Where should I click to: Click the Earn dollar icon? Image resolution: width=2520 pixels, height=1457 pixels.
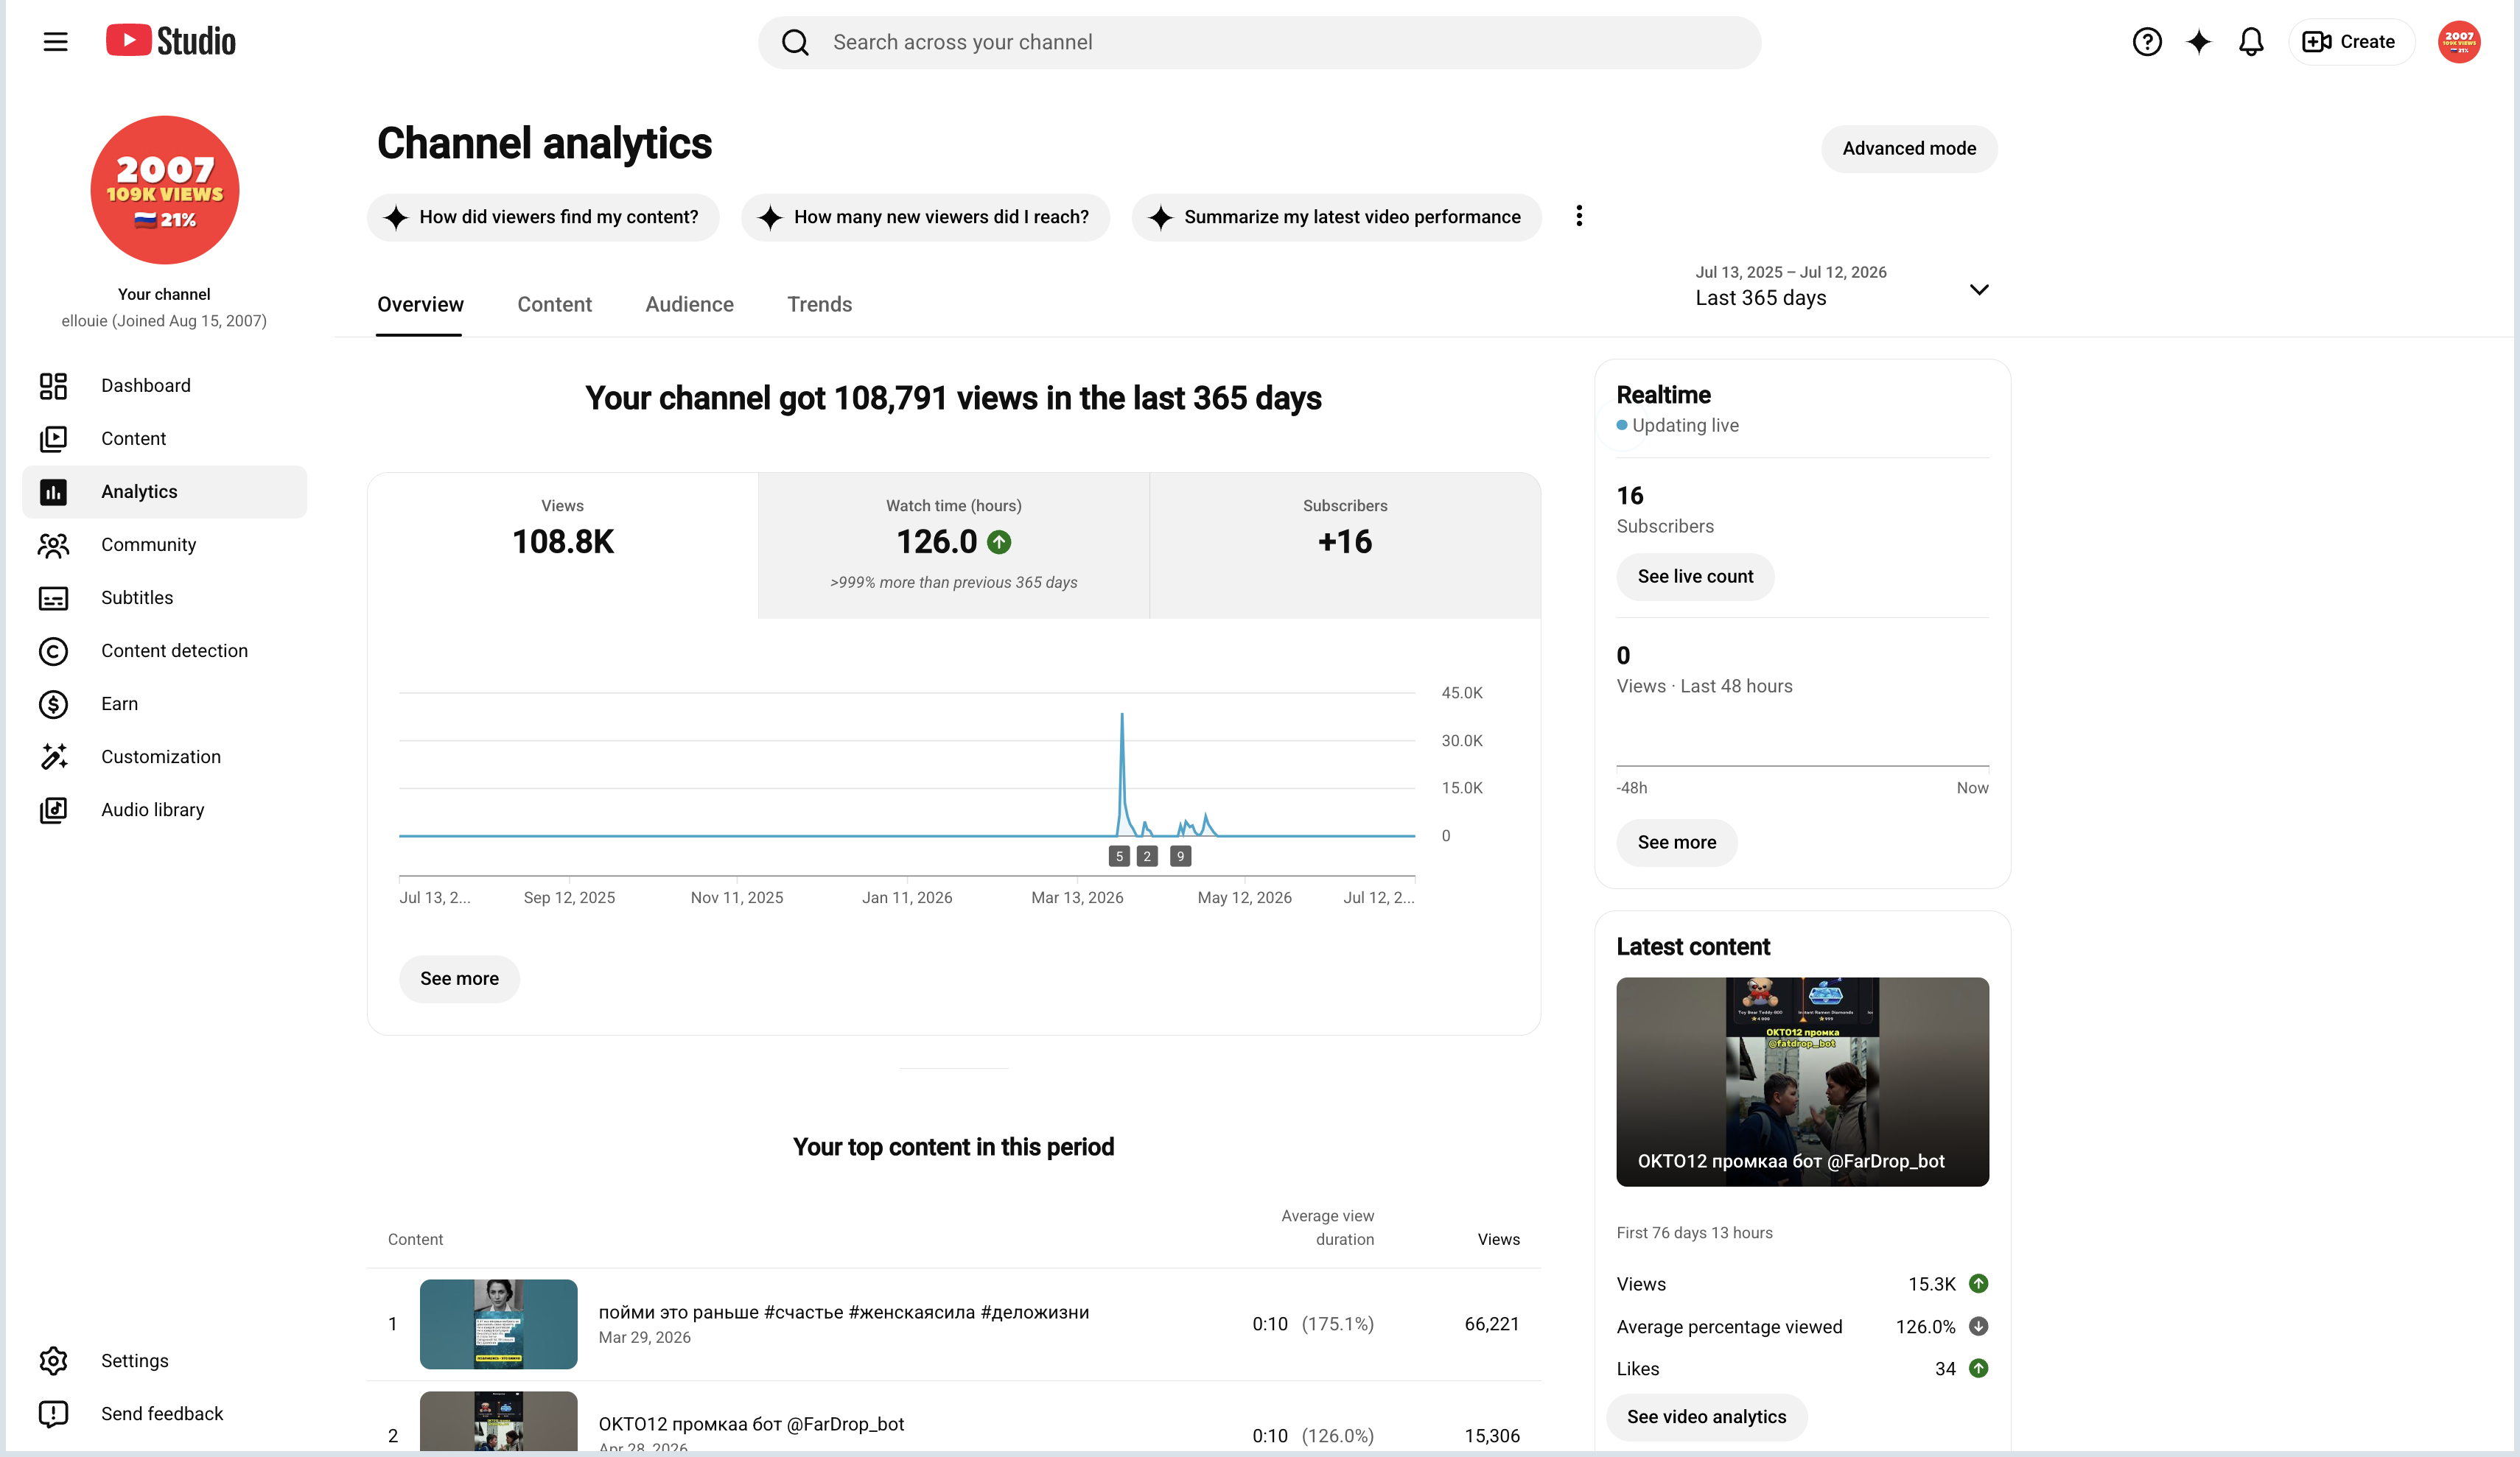point(53,704)
